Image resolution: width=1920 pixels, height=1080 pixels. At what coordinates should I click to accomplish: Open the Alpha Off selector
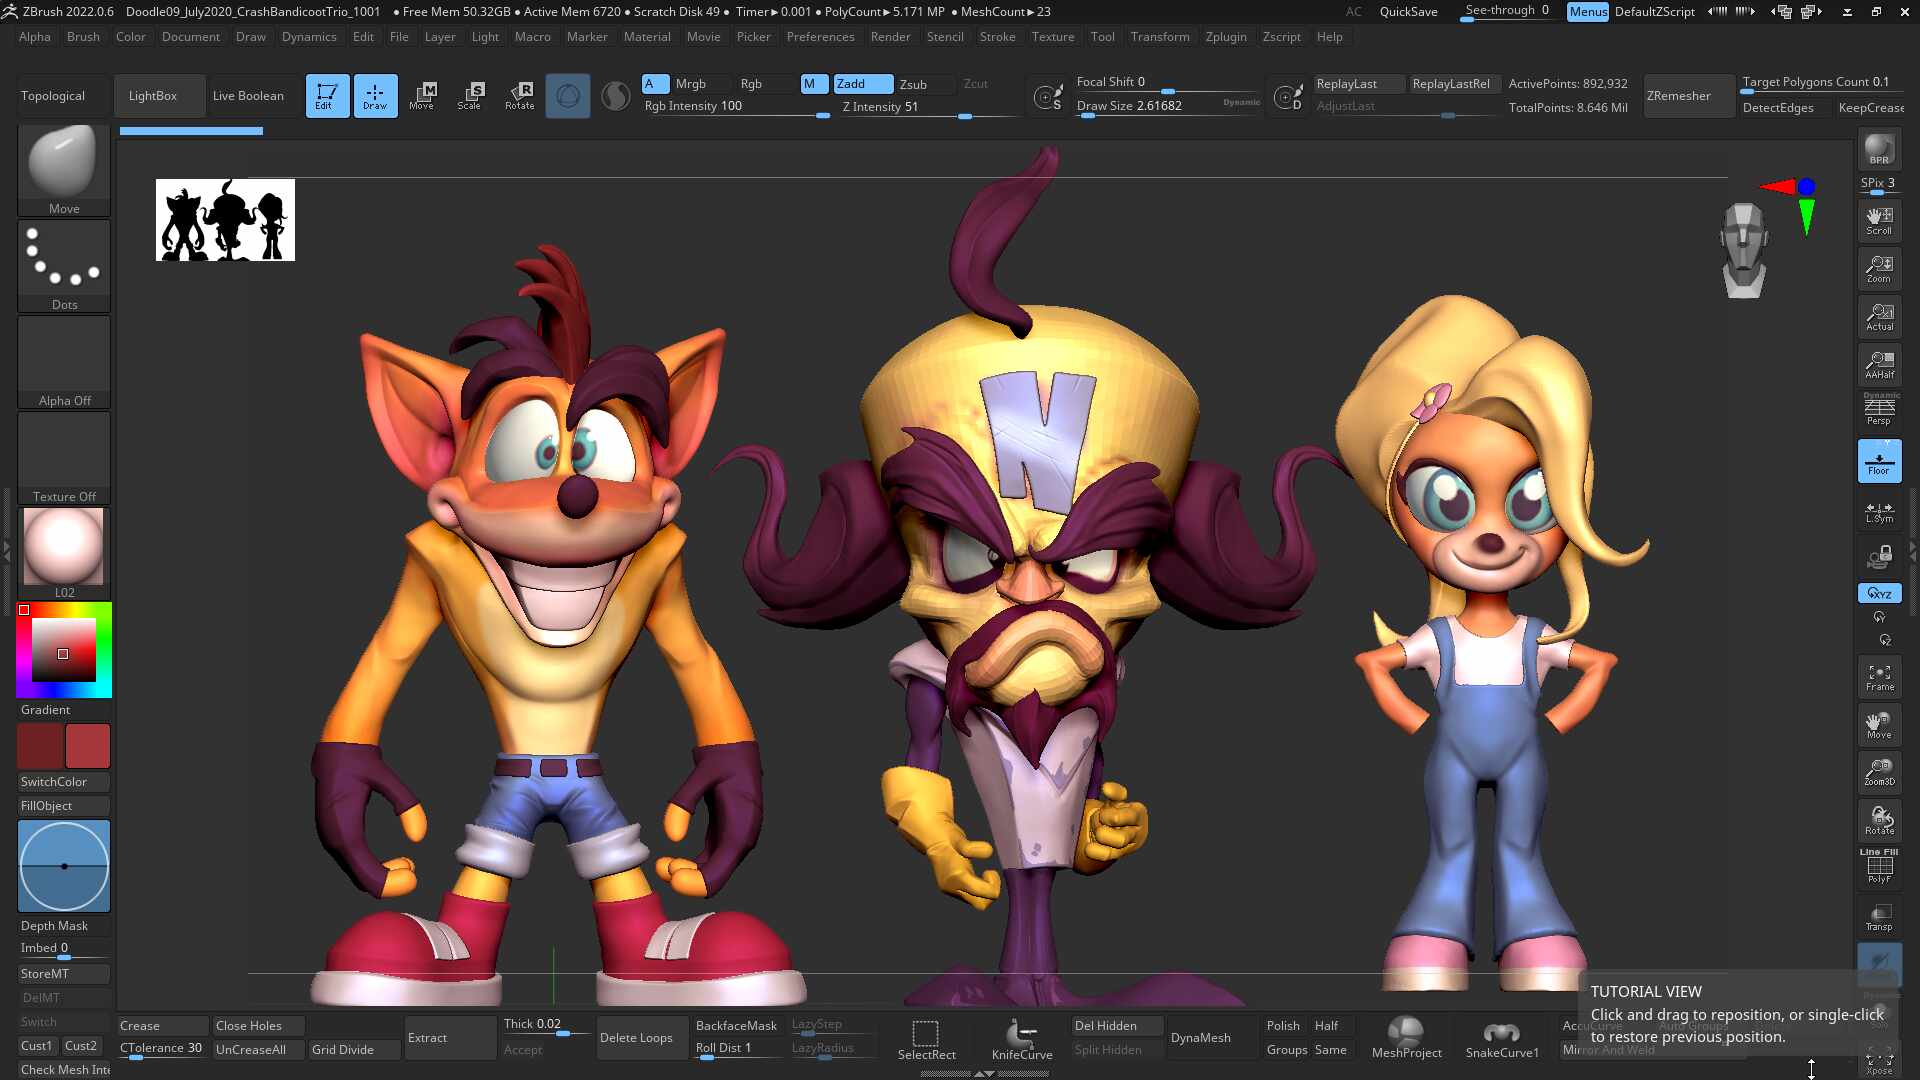(64, 362)
